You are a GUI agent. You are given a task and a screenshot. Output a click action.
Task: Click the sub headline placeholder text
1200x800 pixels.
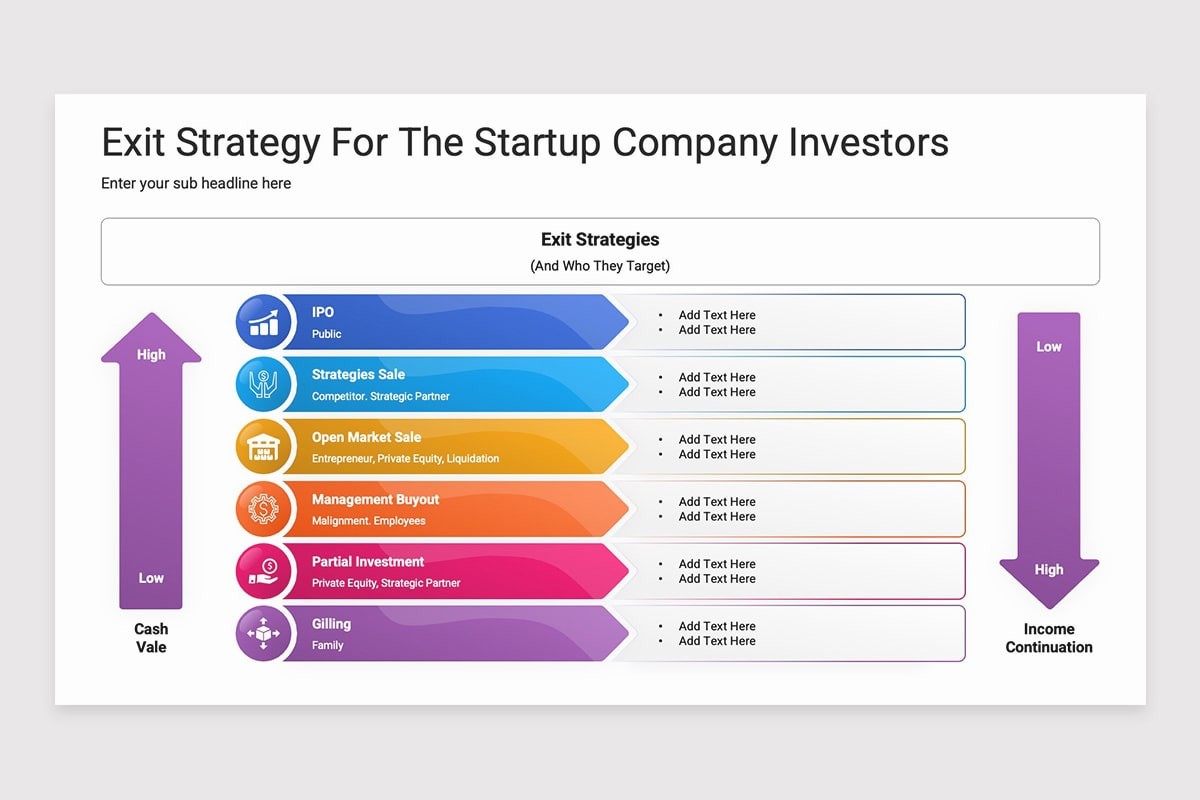196,183
